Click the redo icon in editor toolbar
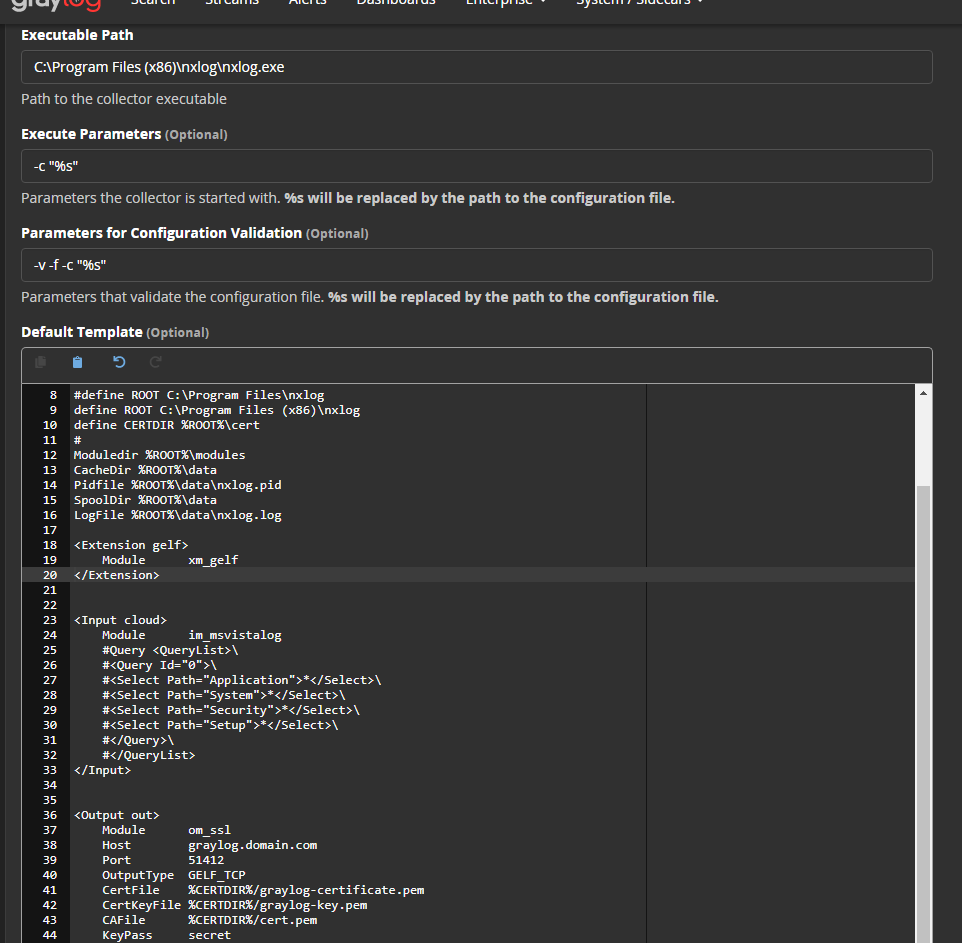Screen dimensions: 962x943 156,362
